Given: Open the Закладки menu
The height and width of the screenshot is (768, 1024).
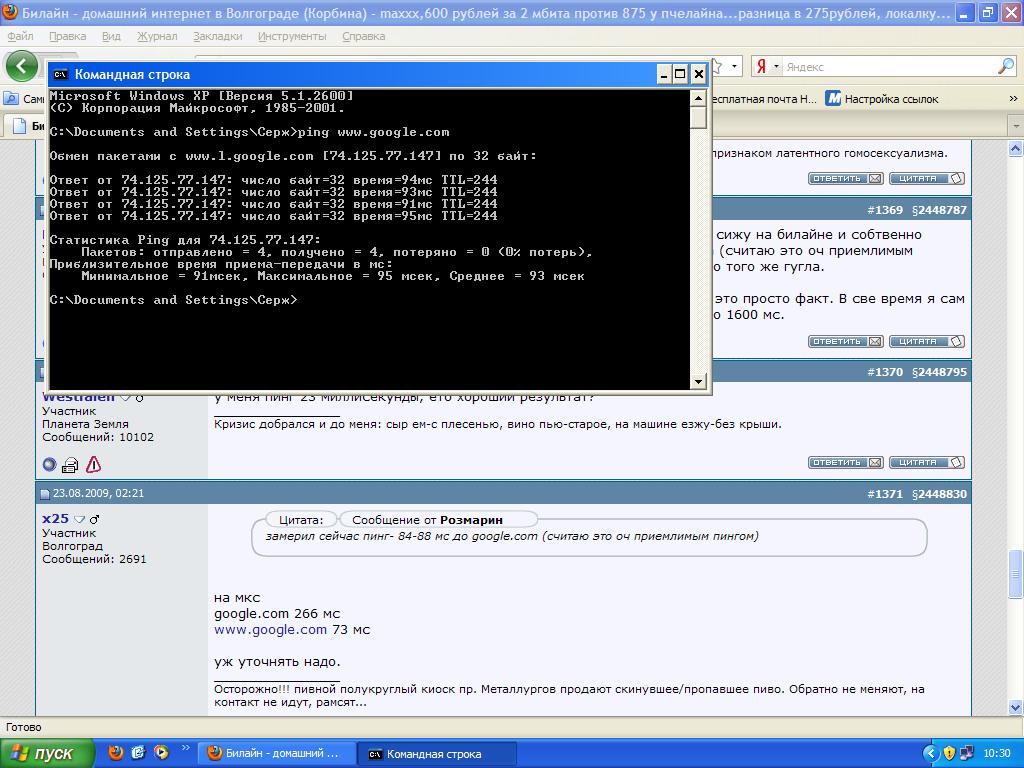Looking at the screenshot, I should (219, 36).
